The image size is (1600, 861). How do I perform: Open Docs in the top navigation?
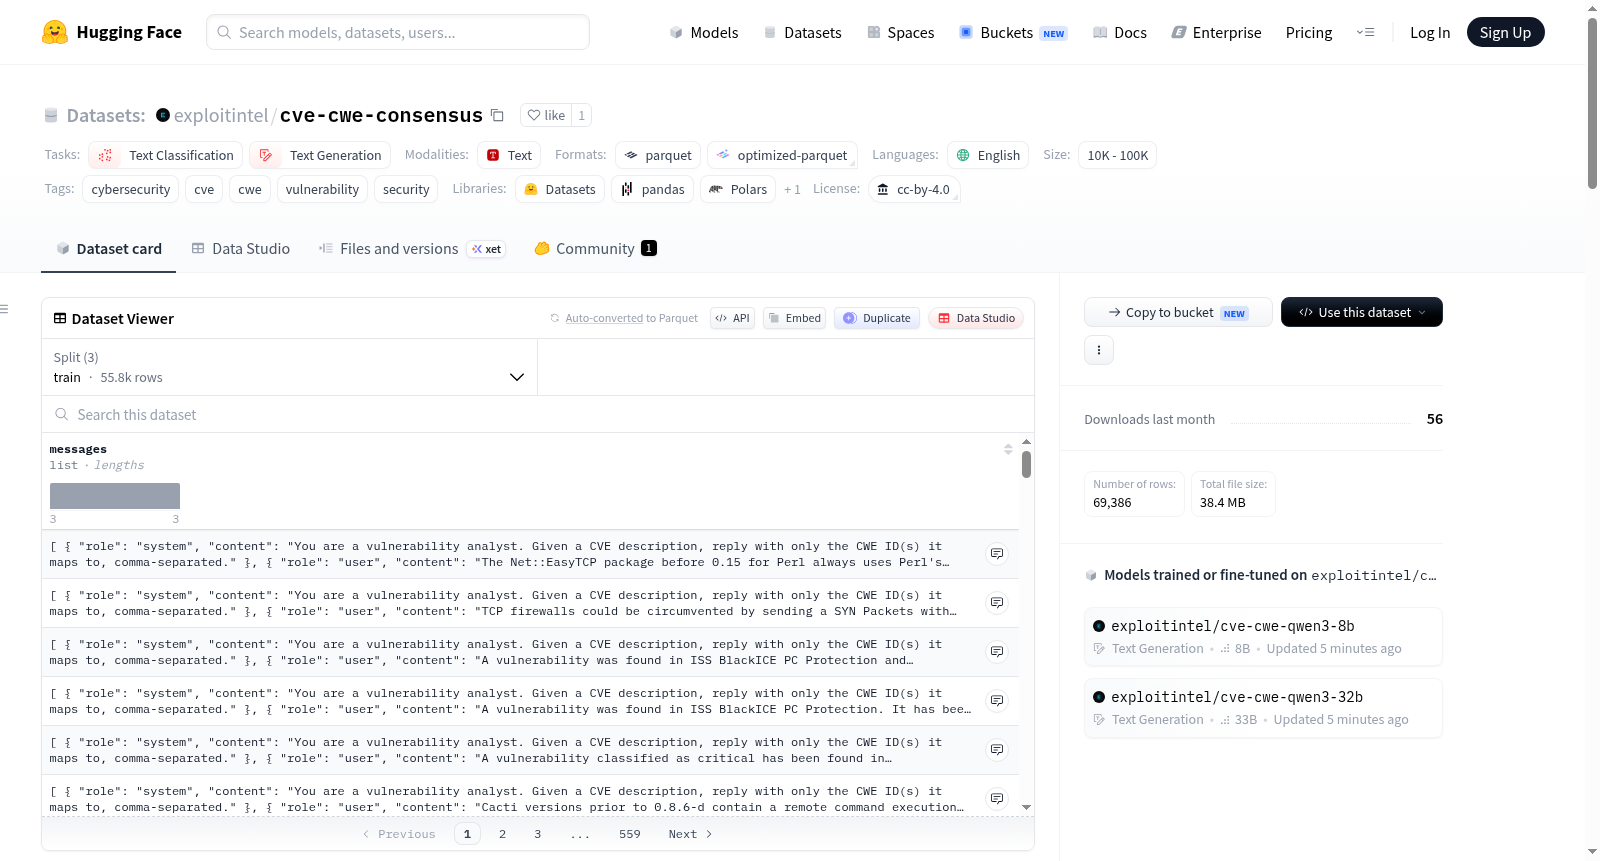1120,32
